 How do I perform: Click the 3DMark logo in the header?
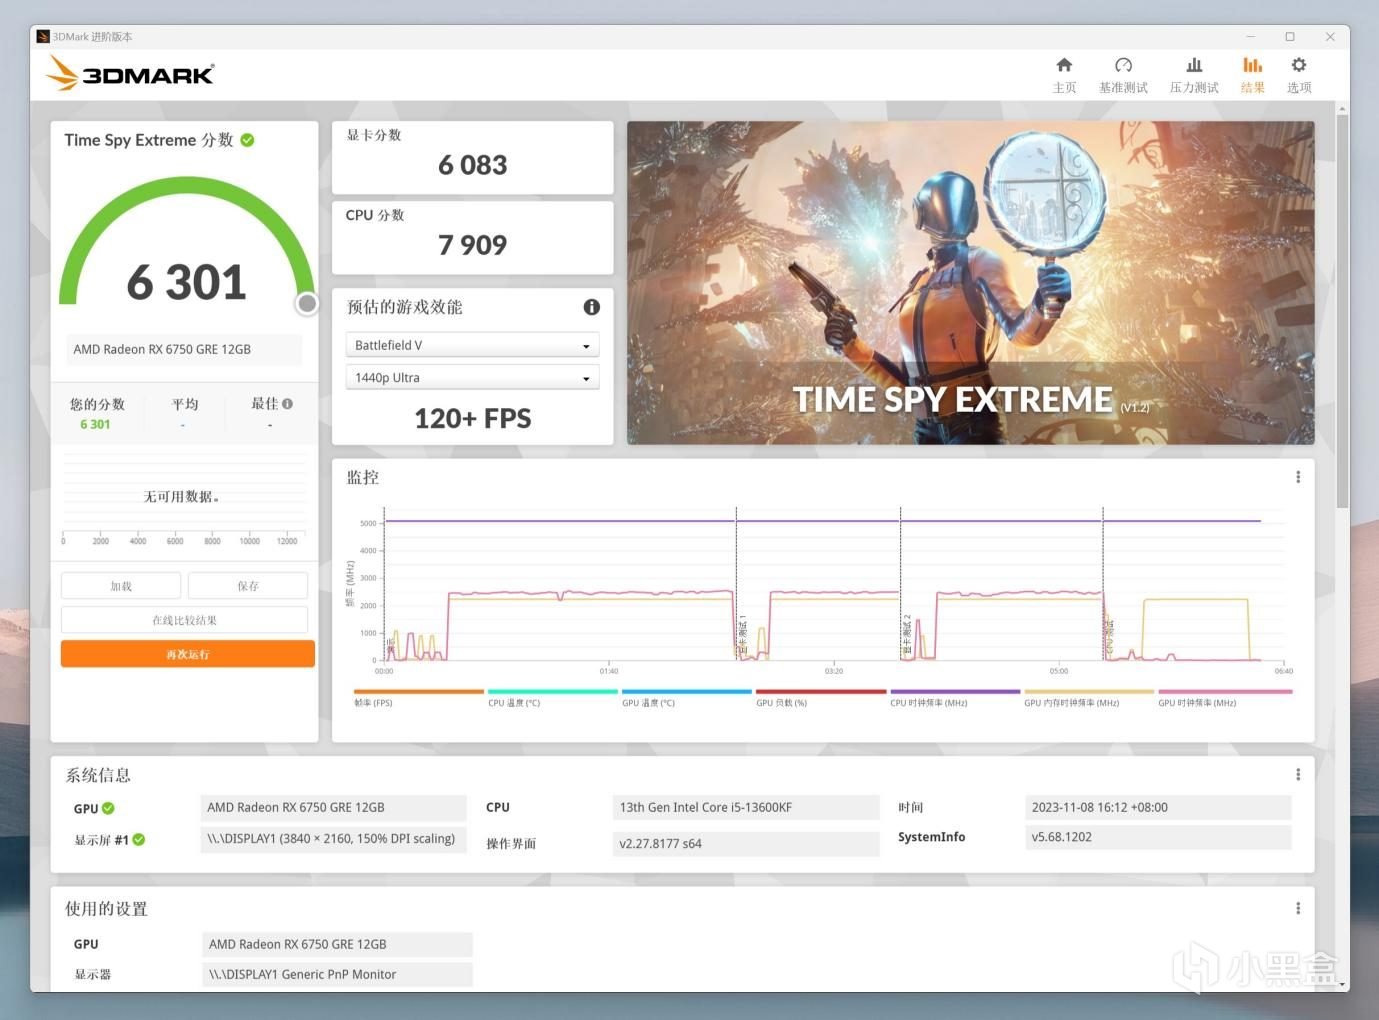(131, 73)
